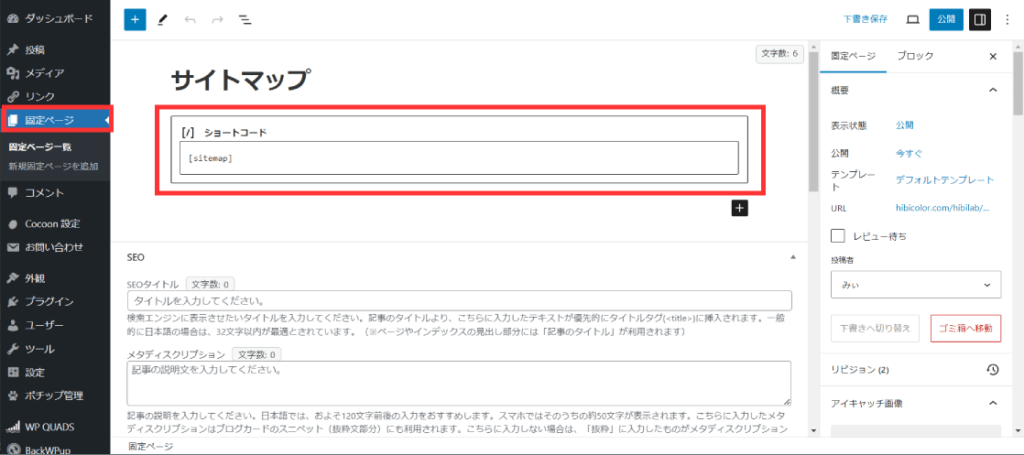This screenshot has height=455, width=1024.
Task: Toggle the settings sidebar panel icon
Action: (x=980, y=19)
